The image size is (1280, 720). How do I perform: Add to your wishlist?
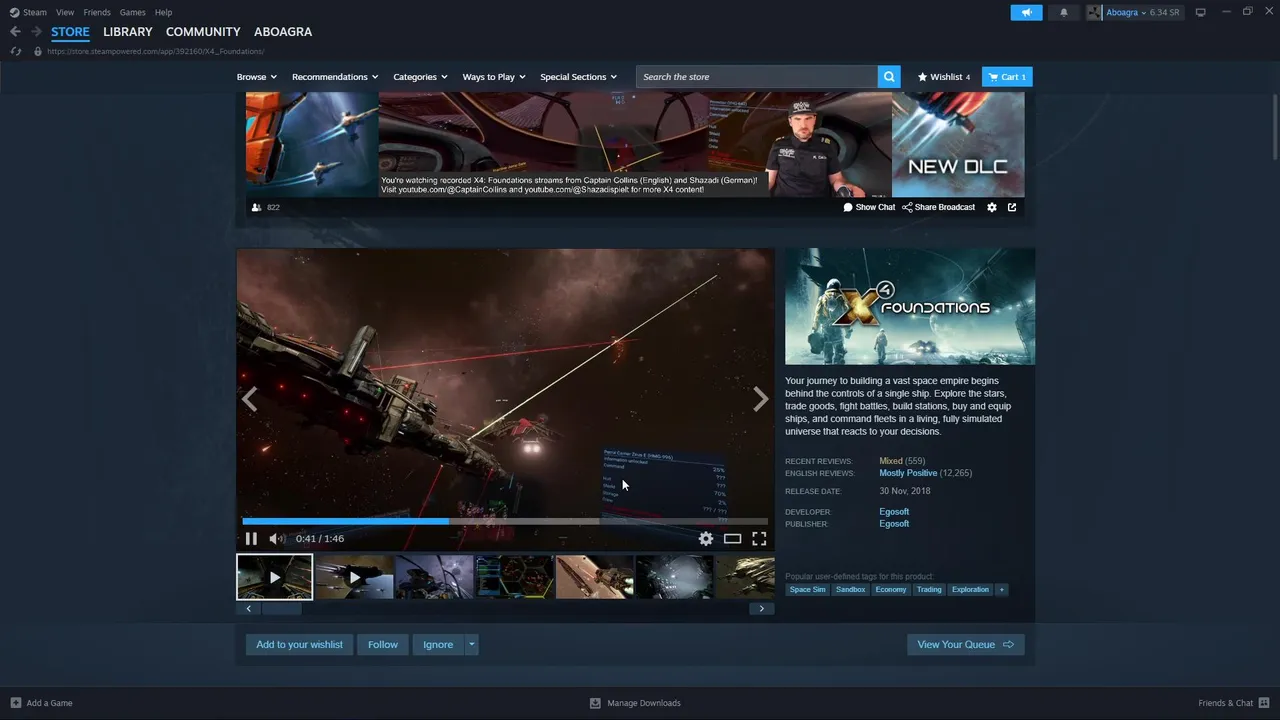pos(299,644)
